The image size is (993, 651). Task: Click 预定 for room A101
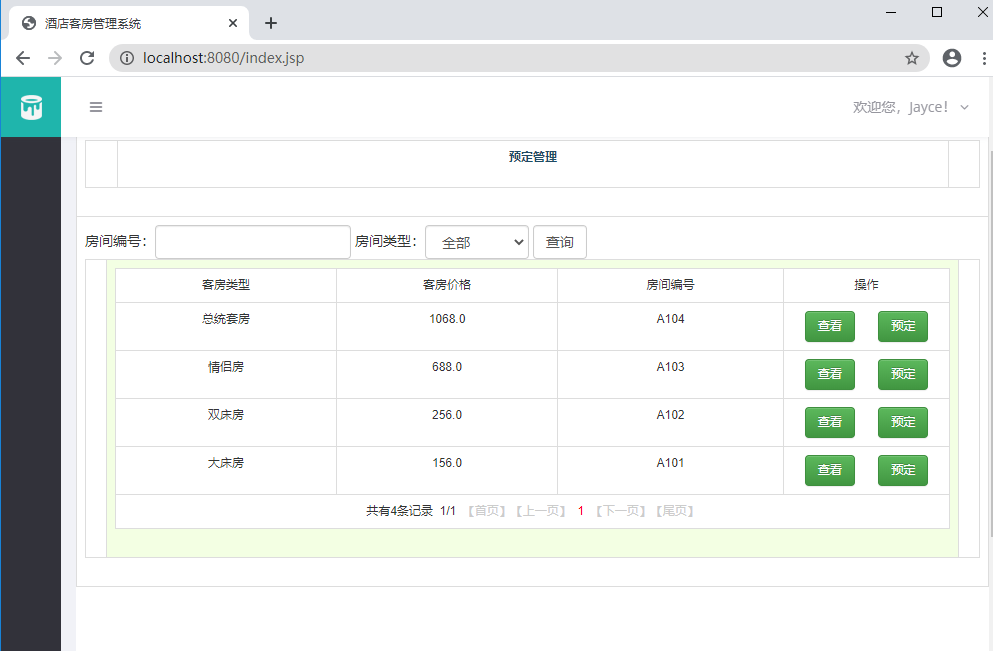[902, 471]
